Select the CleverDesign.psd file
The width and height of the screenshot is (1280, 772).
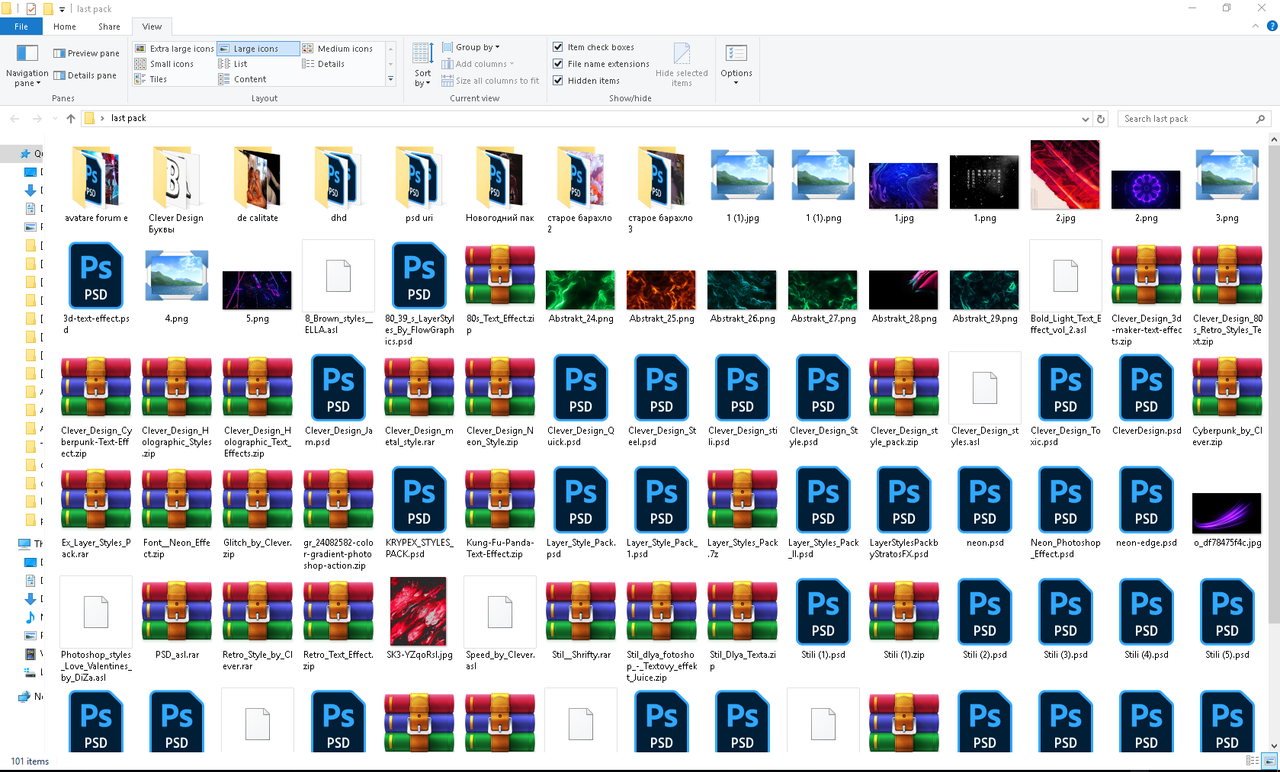pos(1146,397)
